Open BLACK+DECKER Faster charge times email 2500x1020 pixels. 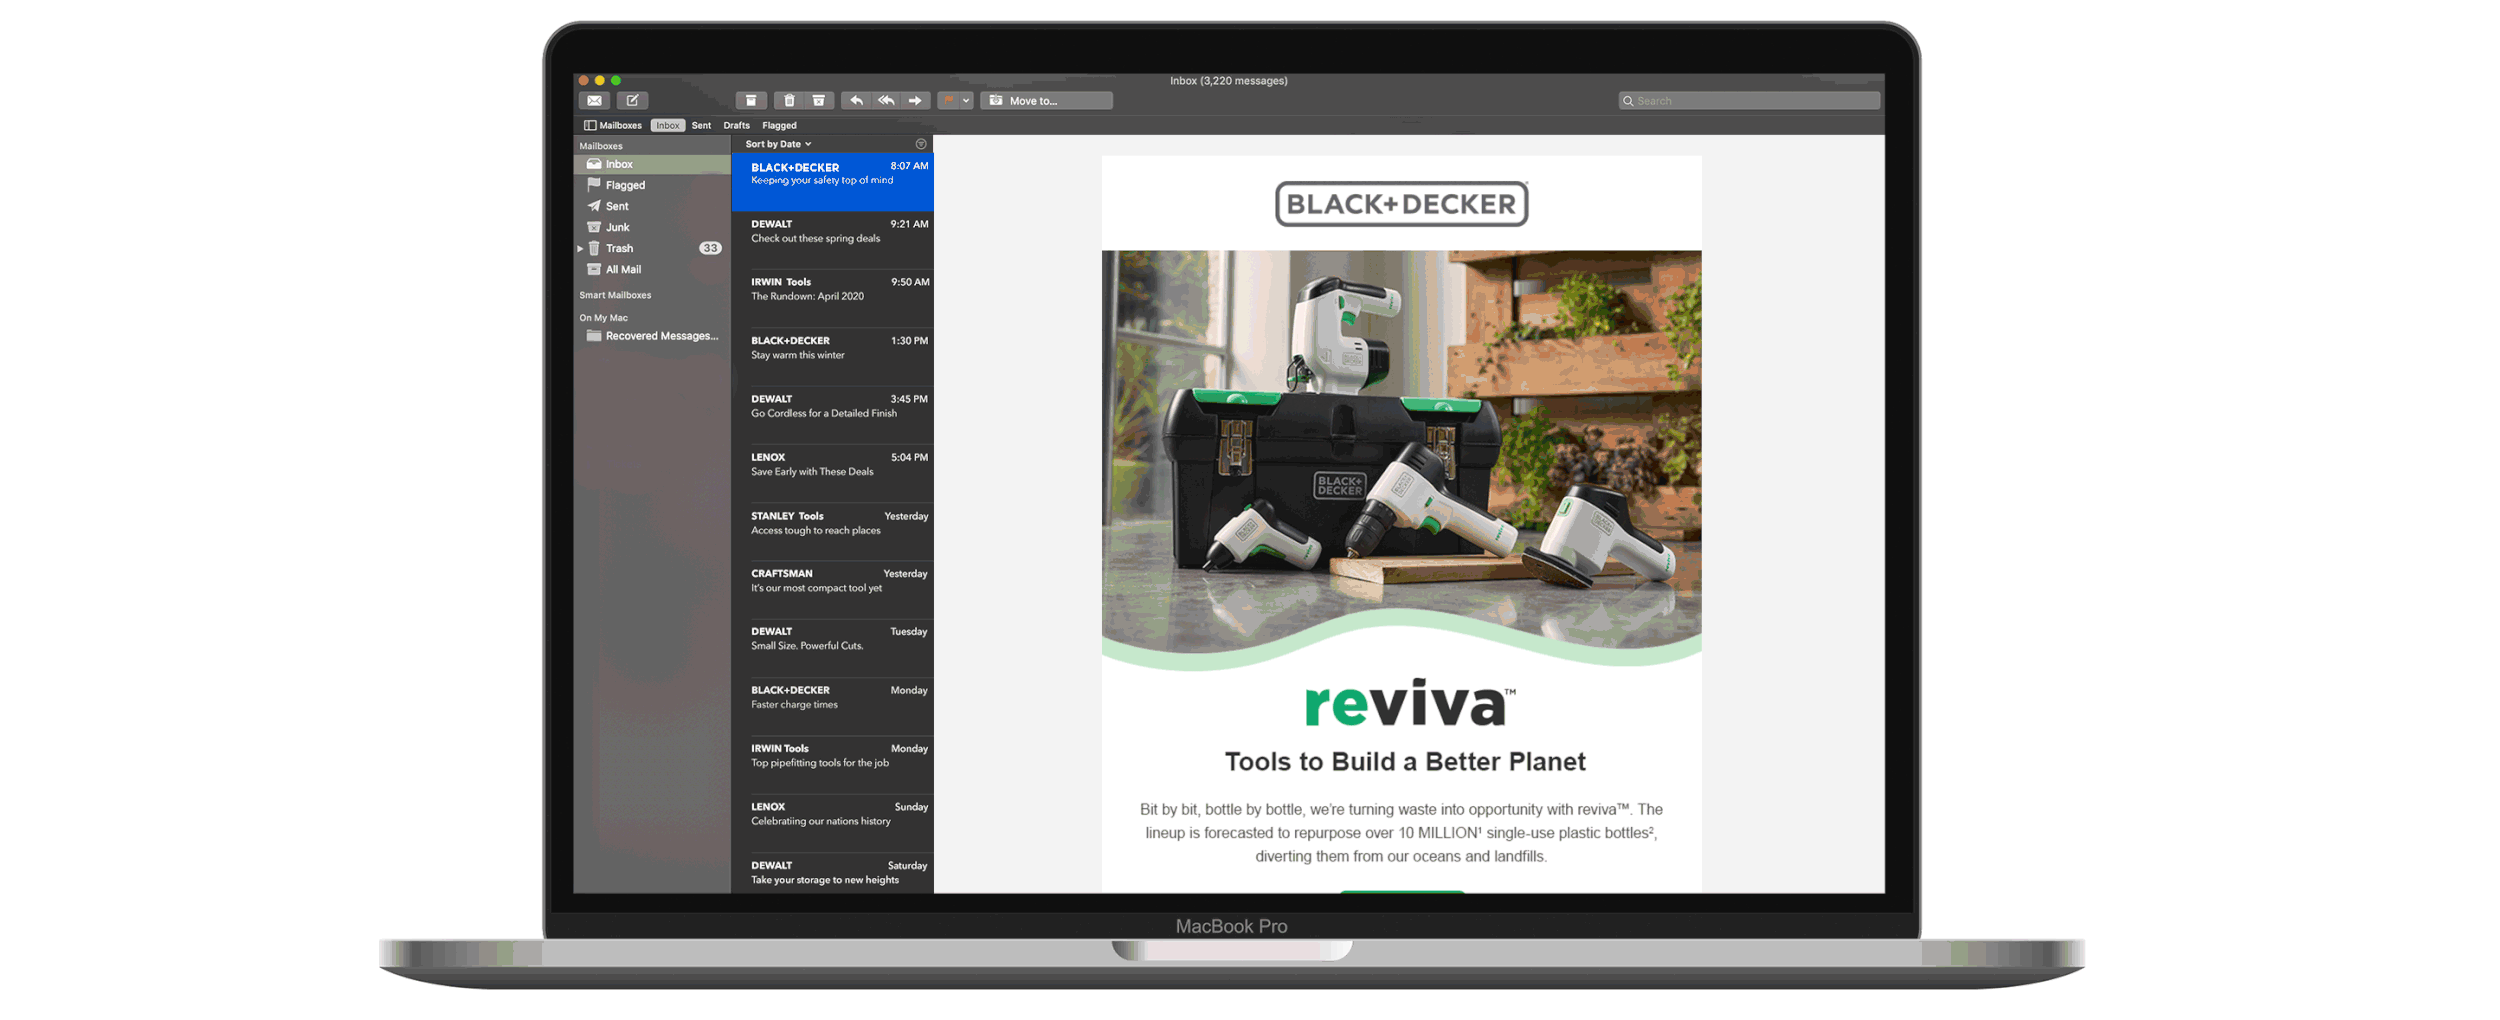pos(832,707)
